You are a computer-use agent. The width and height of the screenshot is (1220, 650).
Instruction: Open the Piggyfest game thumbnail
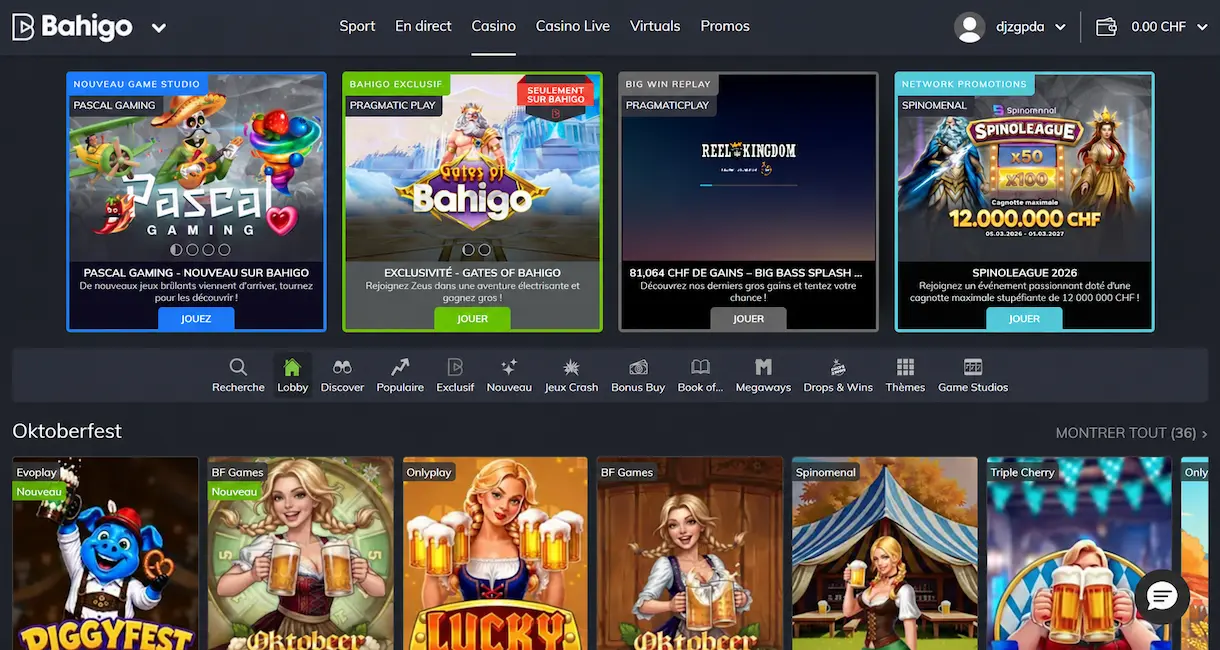click(x=105, y=553)
